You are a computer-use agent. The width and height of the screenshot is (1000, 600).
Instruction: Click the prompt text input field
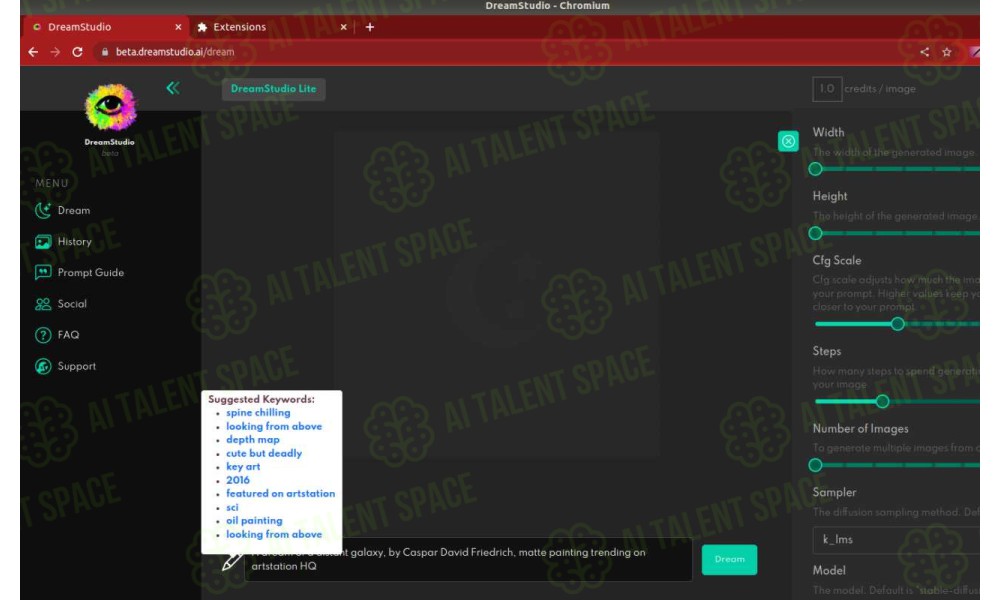coord(469,559)
